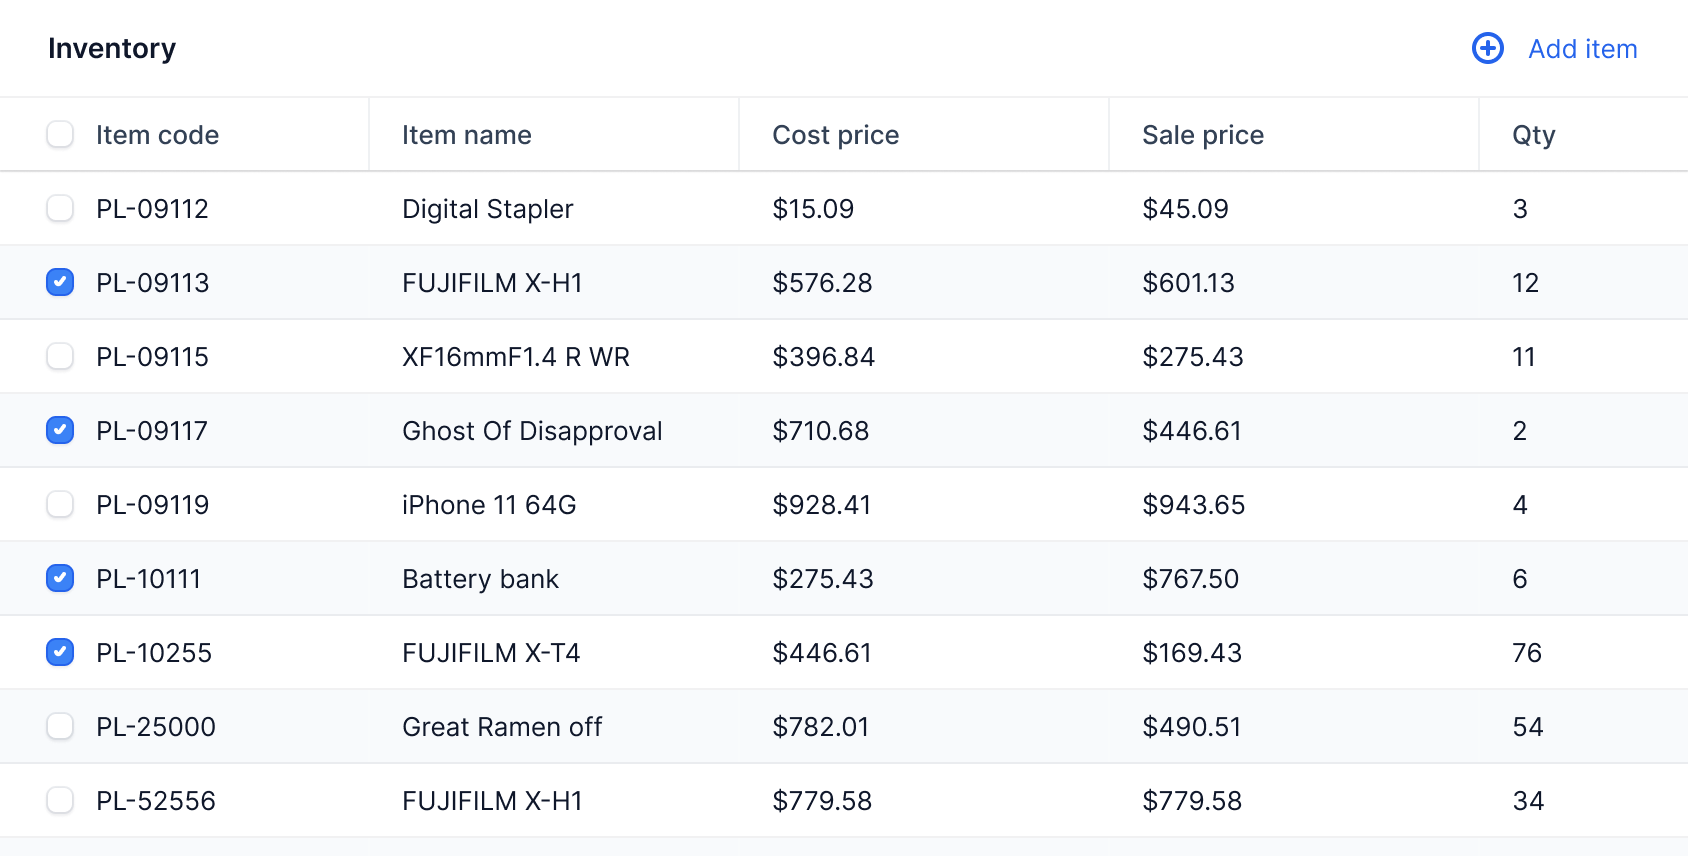Click the quantity value 76 for FUJIFILM X-T4
The height and width of the screenshot is (856, 1688).
1529,652
